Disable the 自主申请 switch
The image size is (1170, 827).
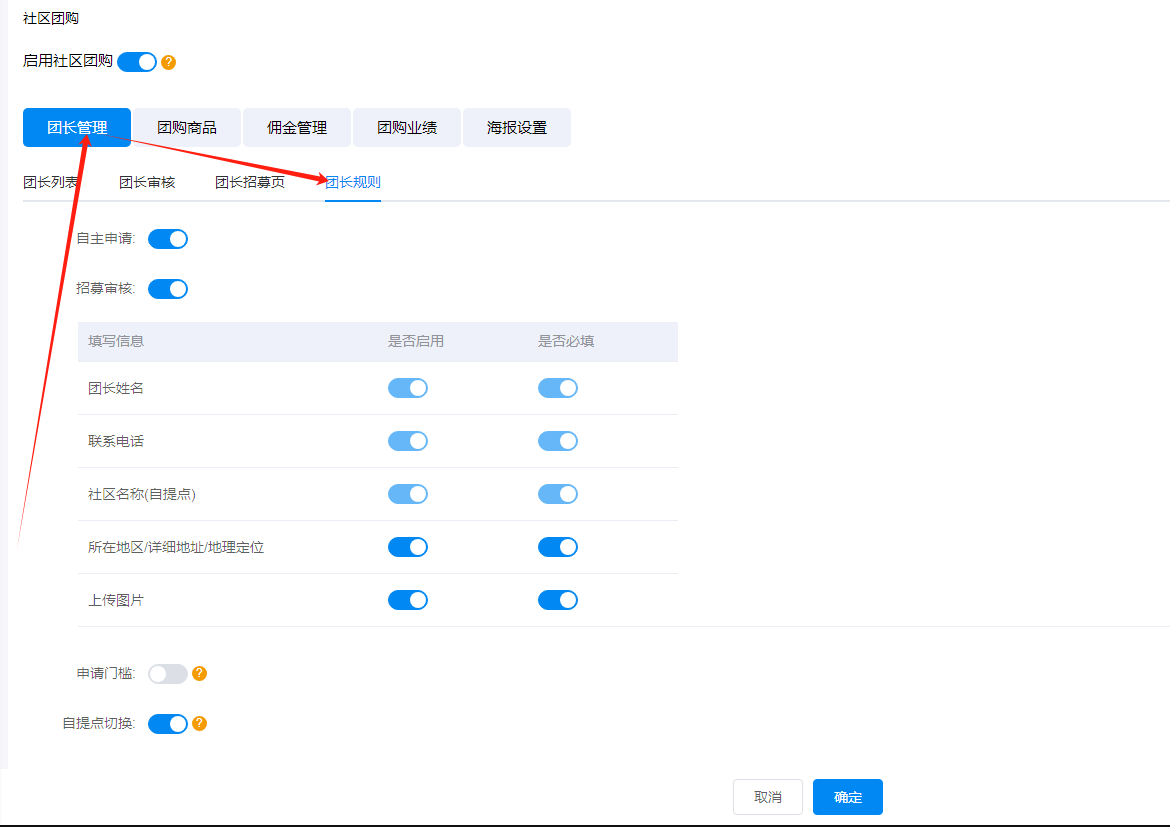(x=168, y=239)
